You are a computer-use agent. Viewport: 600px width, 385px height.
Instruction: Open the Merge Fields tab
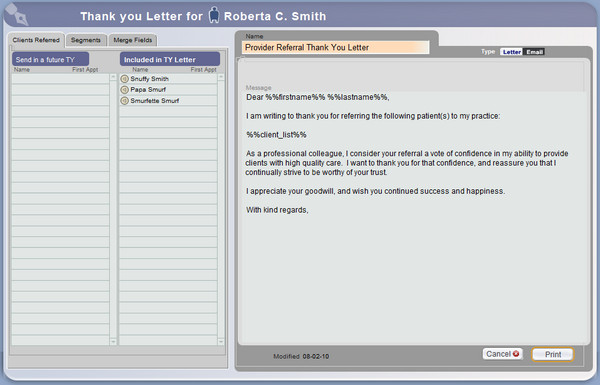(x=133, y=40)
